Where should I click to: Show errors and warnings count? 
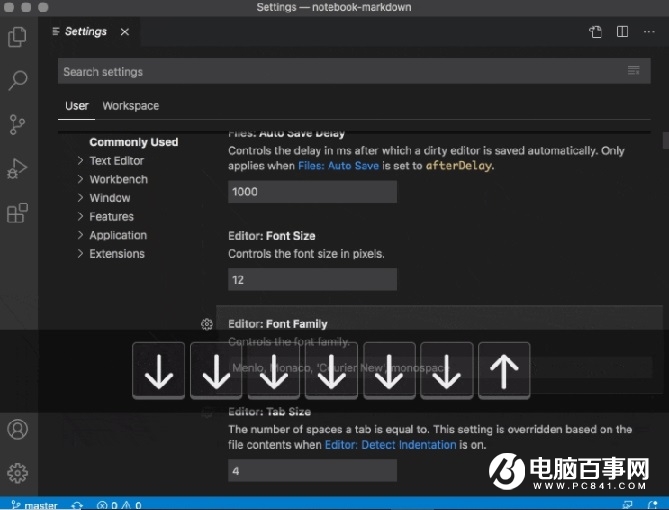coord(119,505)
